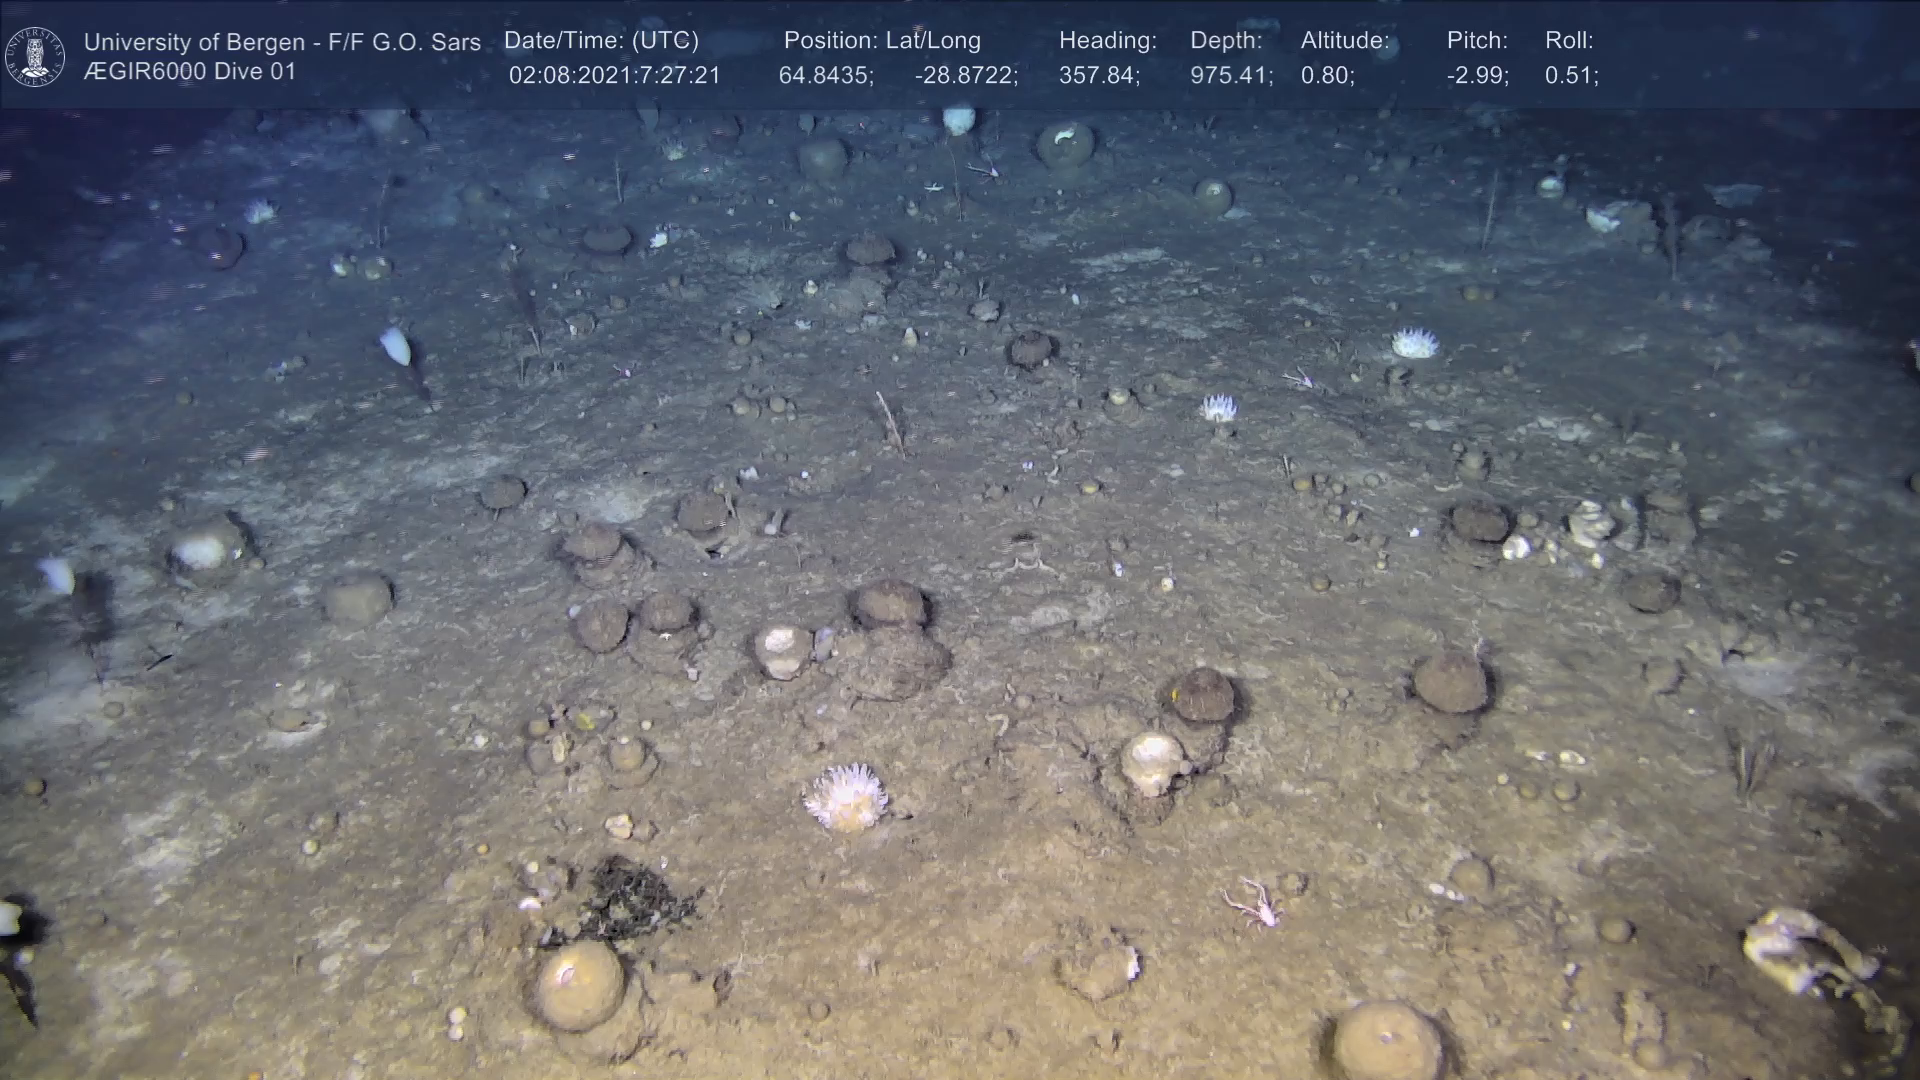Click the University of Bergen logo
The width and height of the screenshot is (1920, 1080).
(35, 56)
